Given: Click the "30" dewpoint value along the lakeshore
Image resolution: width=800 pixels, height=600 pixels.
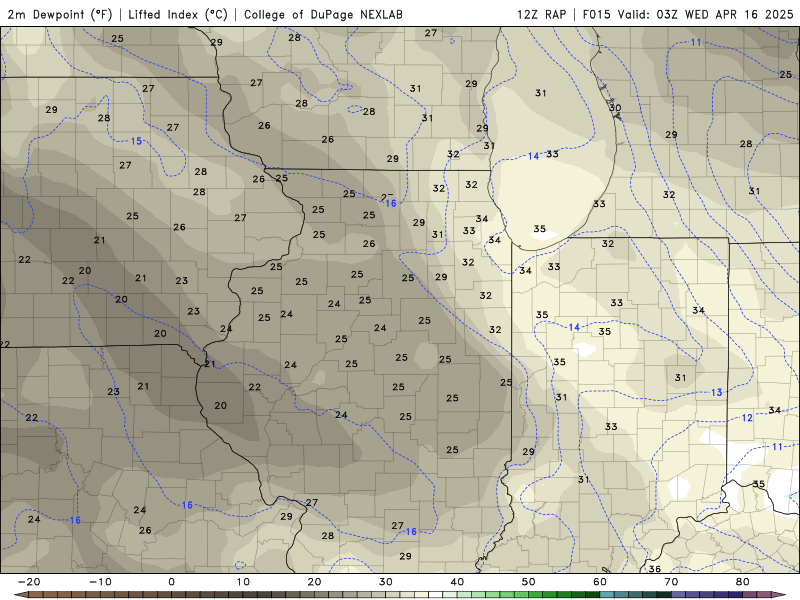Looking at the screenshot, I should pyautogui.click(x=615, y=108).
